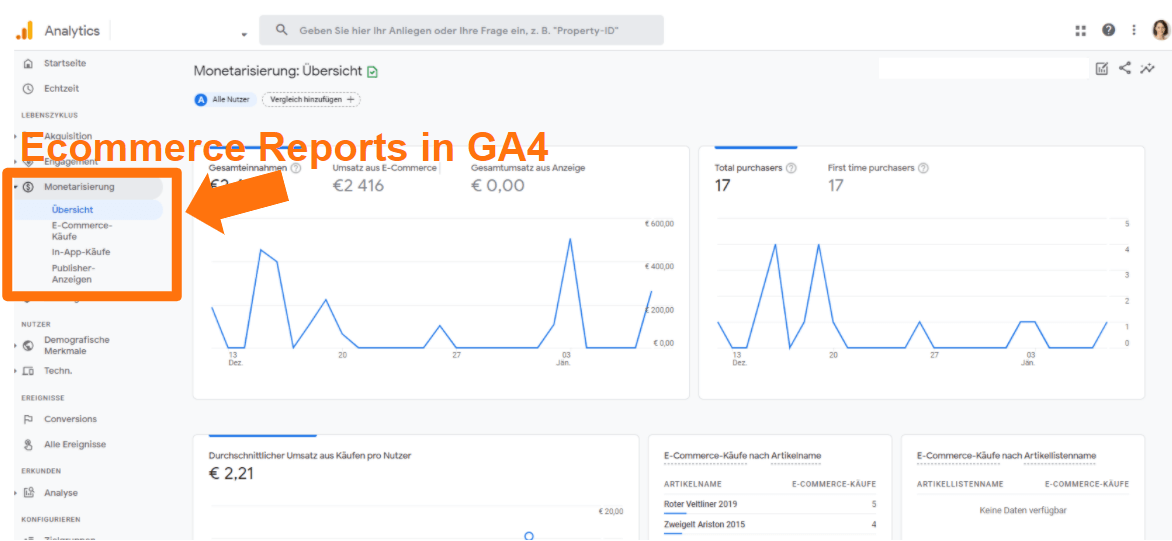
Task: Click the Alle Ereignisse touch icon
Action: point(28,445)
